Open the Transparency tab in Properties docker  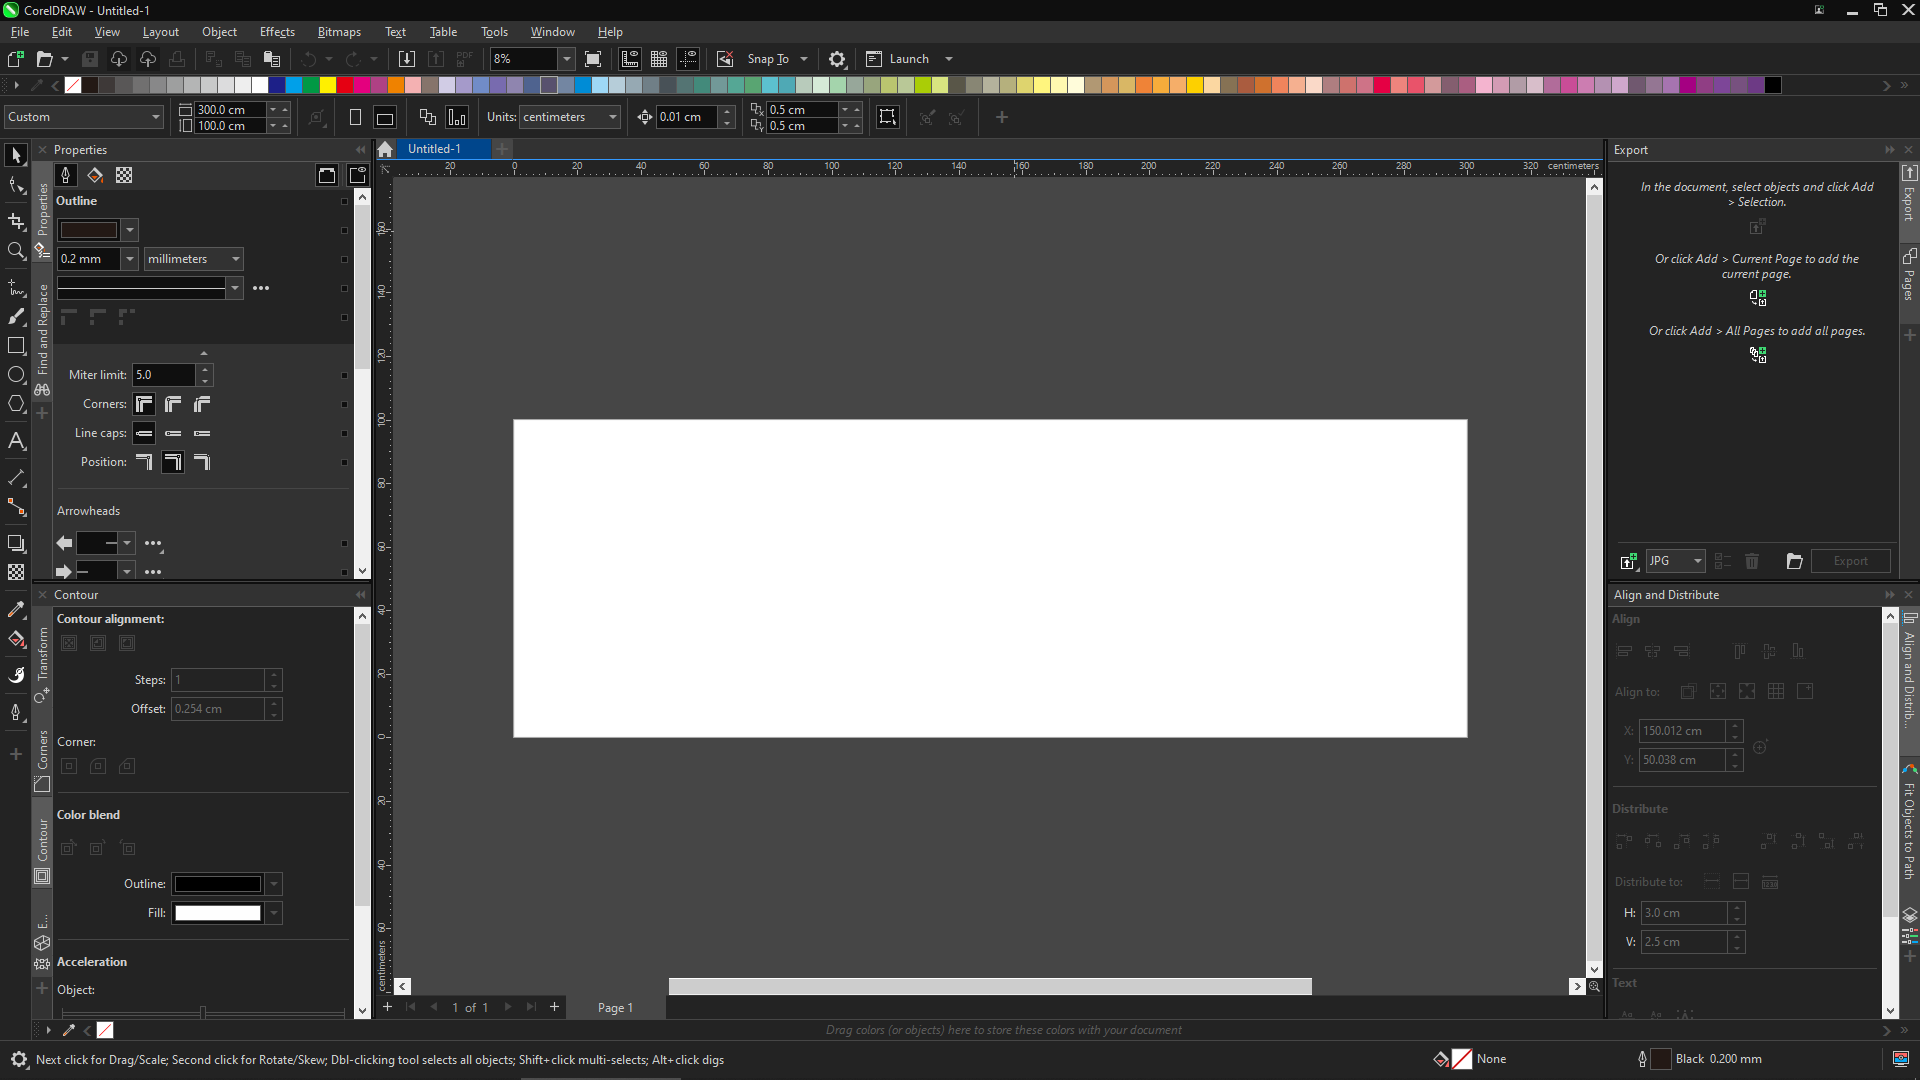click(x=124, y=175)
